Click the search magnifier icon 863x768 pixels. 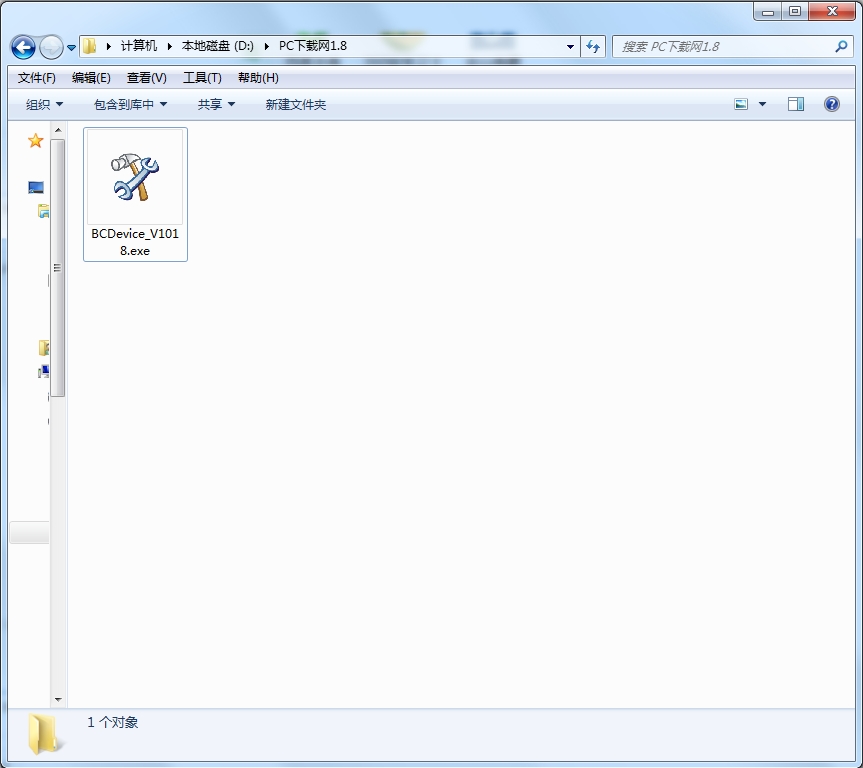point(841,47)
